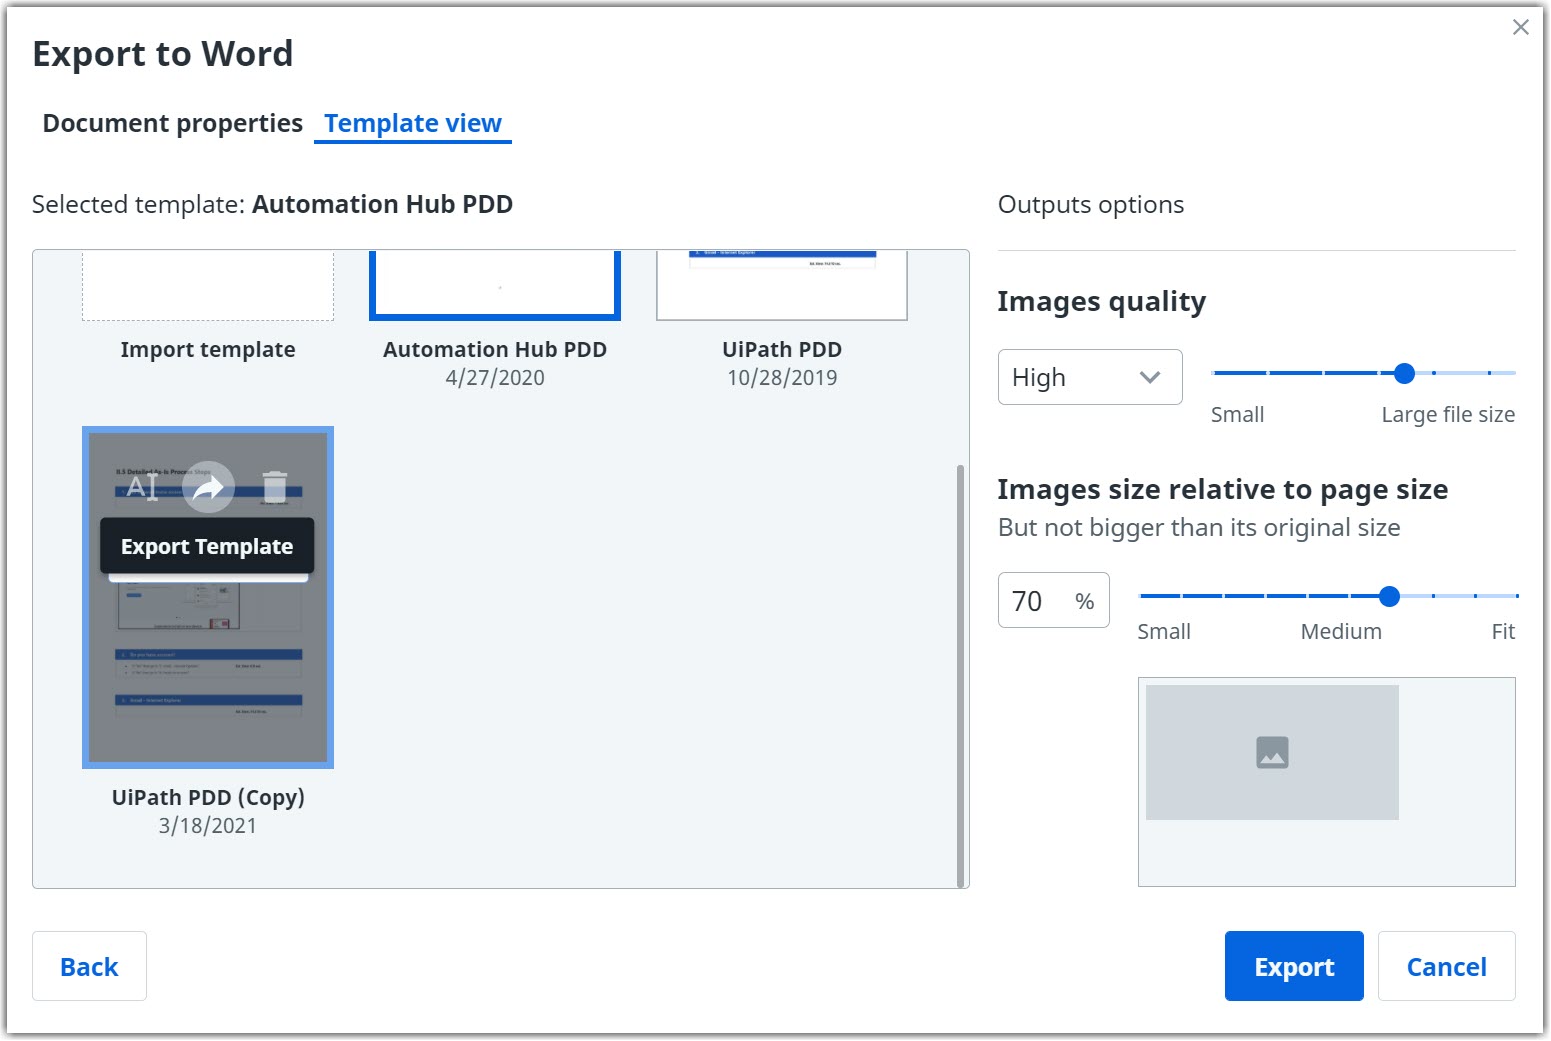Click the Cancel button

1446,966
